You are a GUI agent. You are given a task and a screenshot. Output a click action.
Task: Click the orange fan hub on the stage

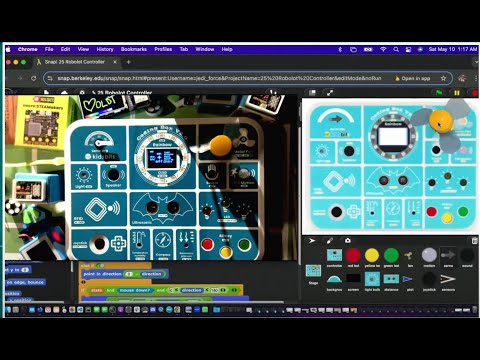tap(440, 121)
